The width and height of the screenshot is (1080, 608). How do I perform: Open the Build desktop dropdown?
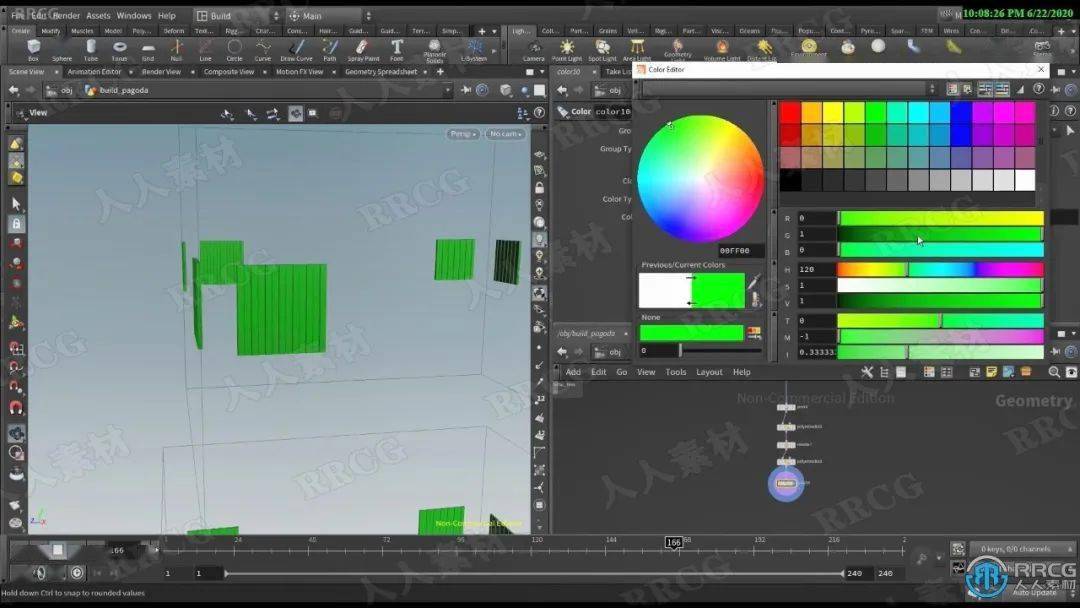click(238, 16)
